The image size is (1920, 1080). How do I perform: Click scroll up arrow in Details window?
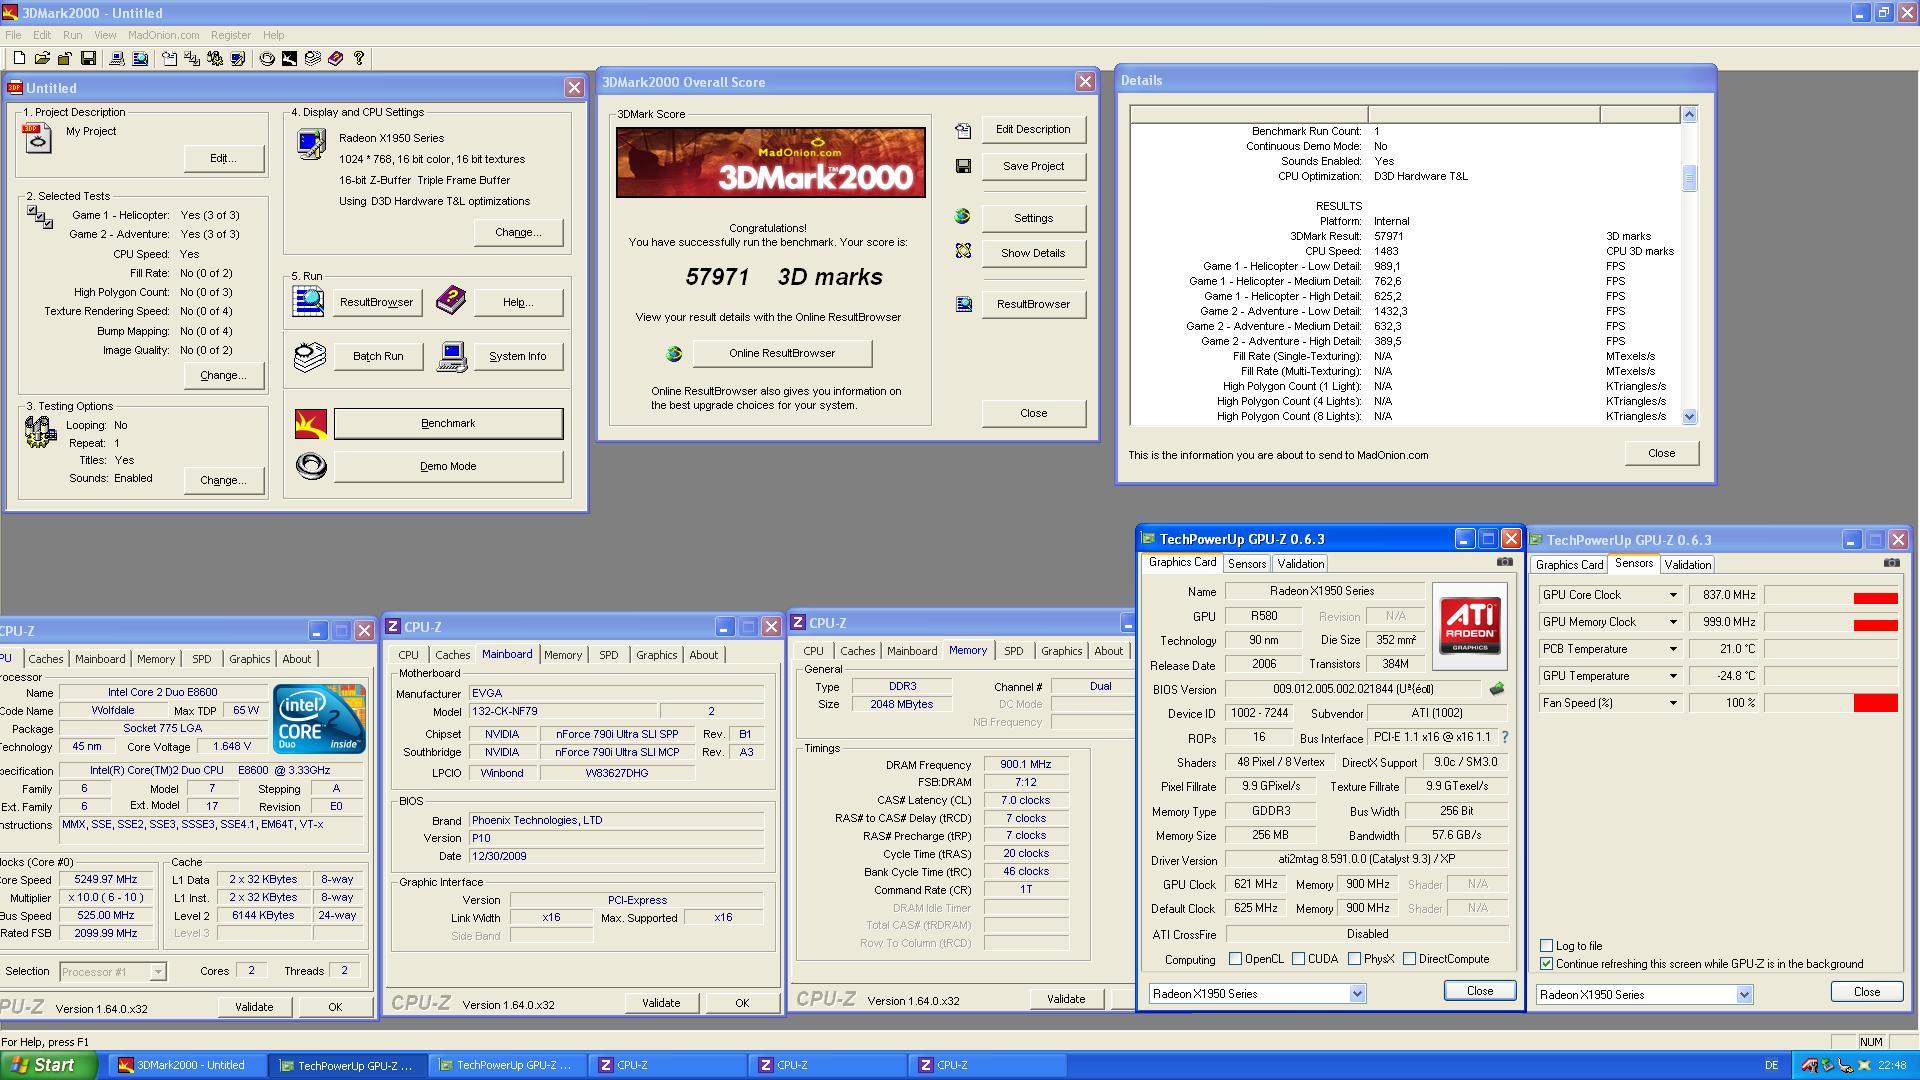pyautogui.click(x=1689, y=115)
